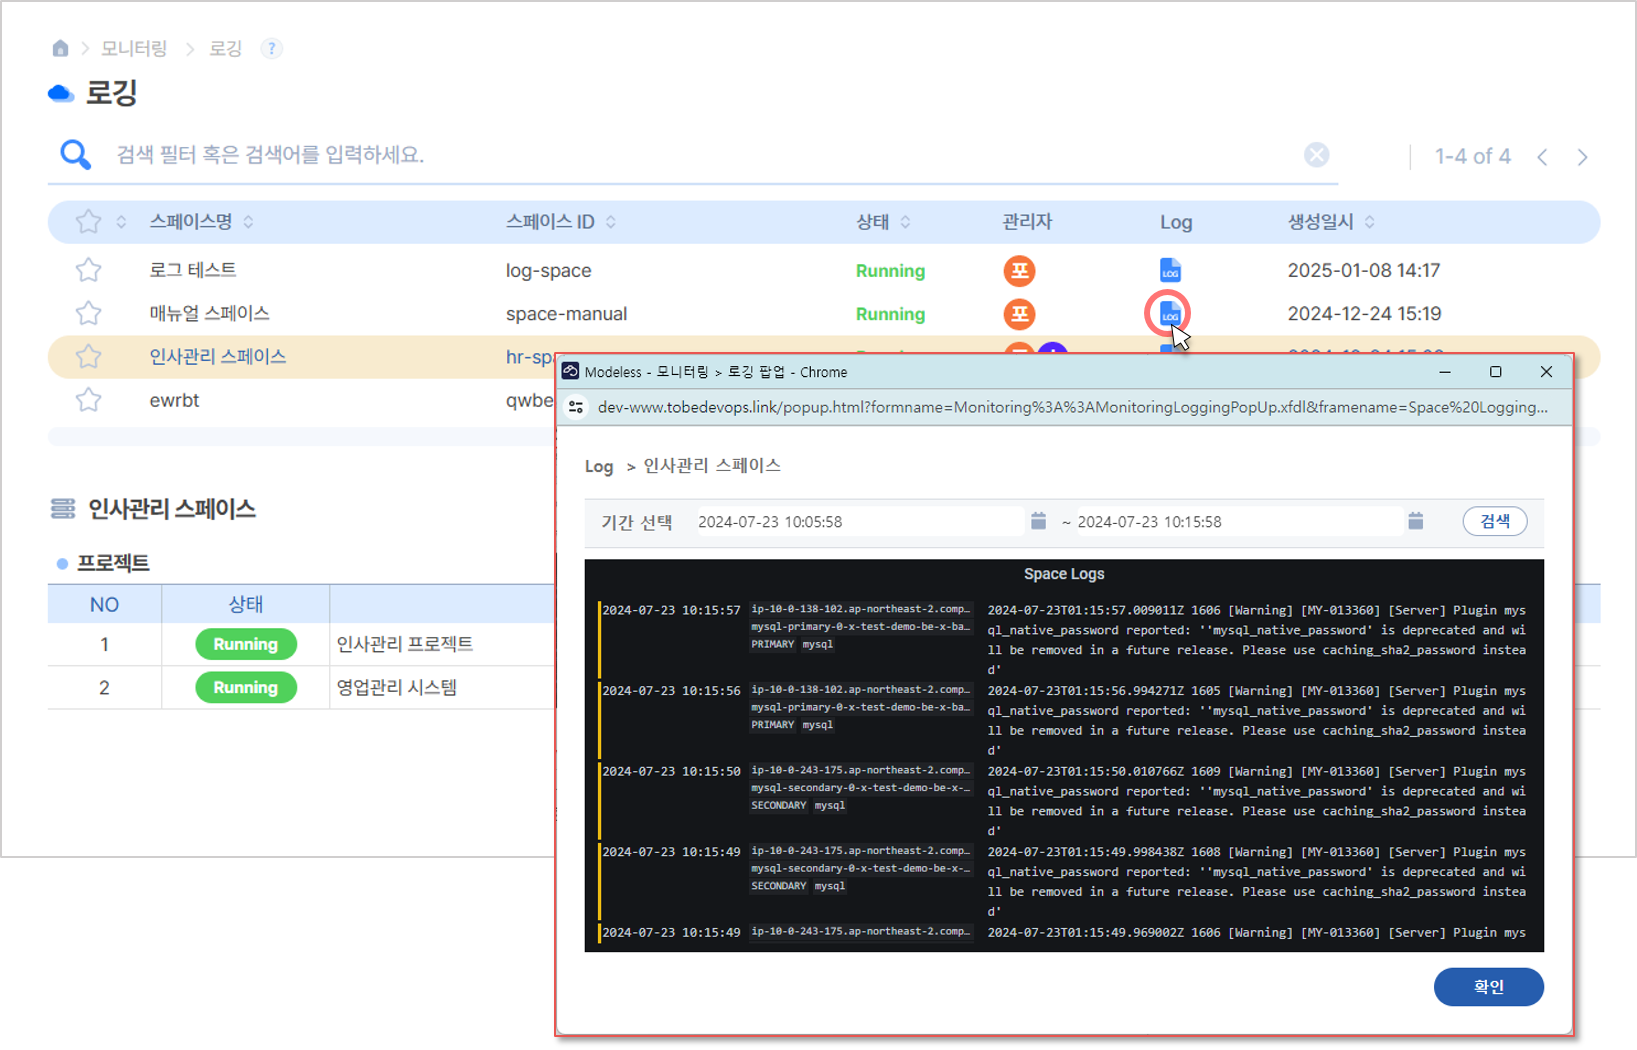Image resolution: width=1637 pixels, height=1050 pixels.
Task: Click the 검색 button in popup
Action: 1494,521
